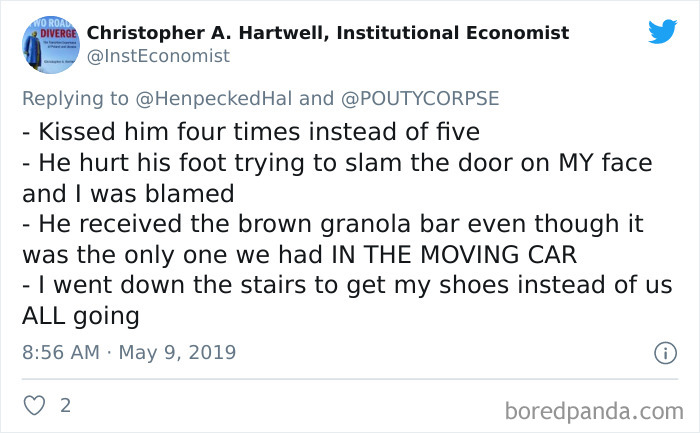Open the tweet info circle icon

click(662, 352)
